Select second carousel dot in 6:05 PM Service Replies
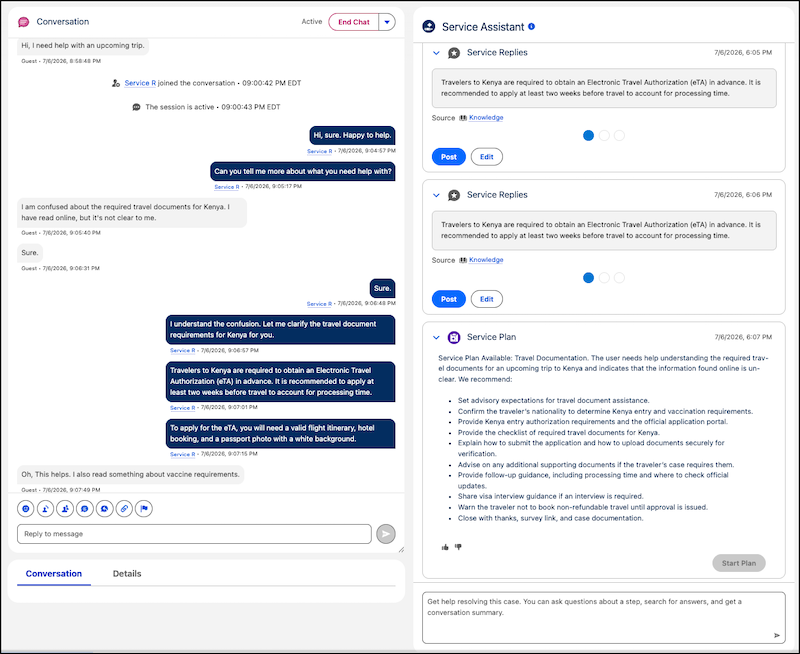This screenshot has height=654, width=800. (604, 136)
